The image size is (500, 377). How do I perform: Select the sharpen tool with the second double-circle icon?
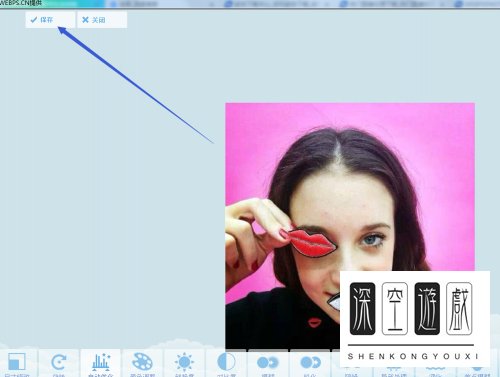(310, 363)
